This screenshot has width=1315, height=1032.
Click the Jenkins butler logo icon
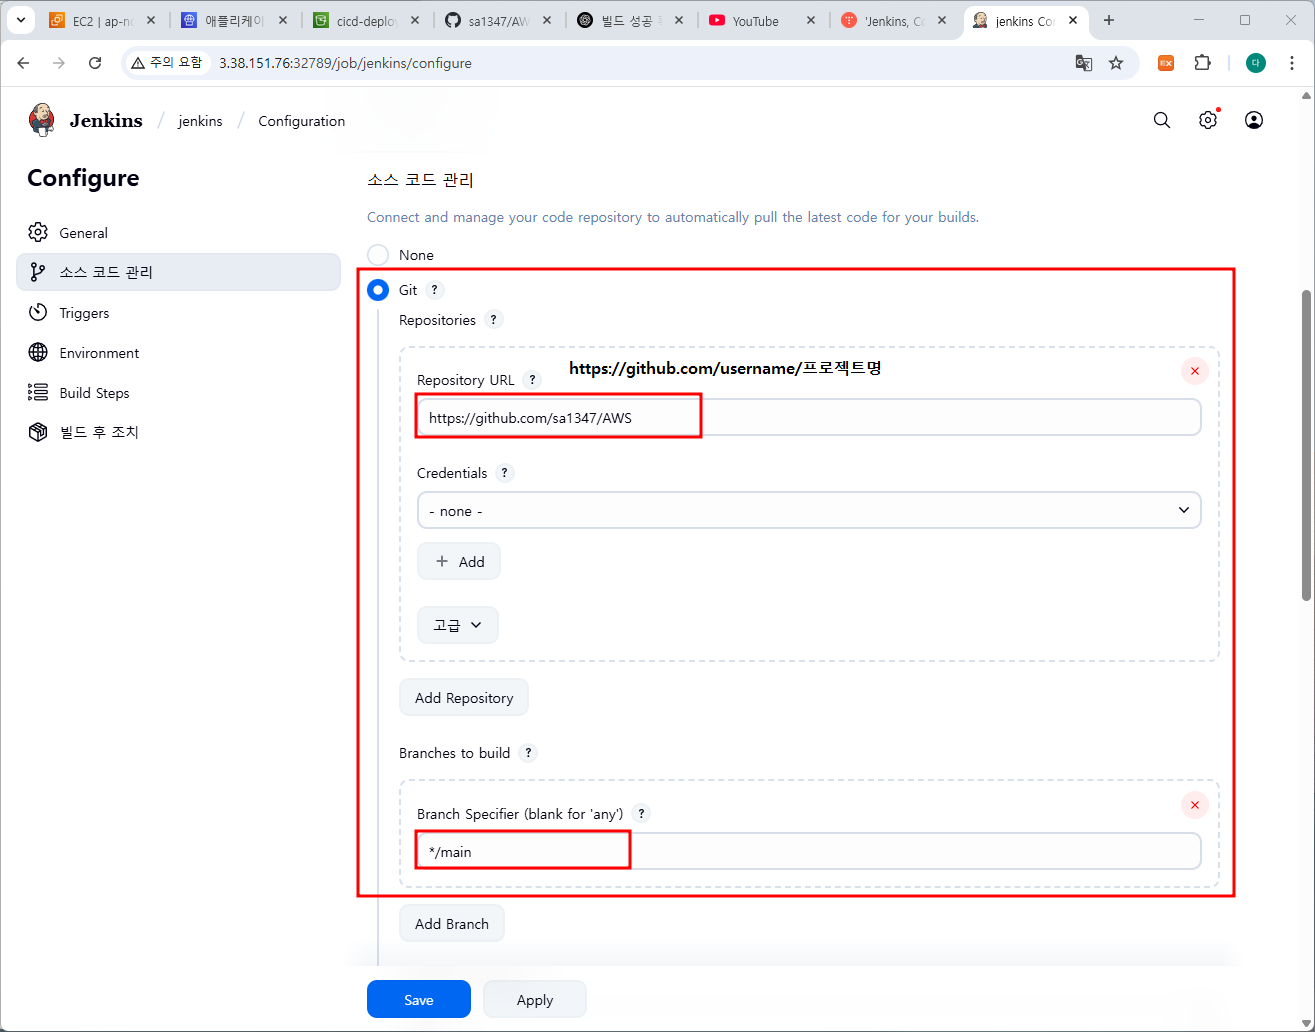point(42,120)
